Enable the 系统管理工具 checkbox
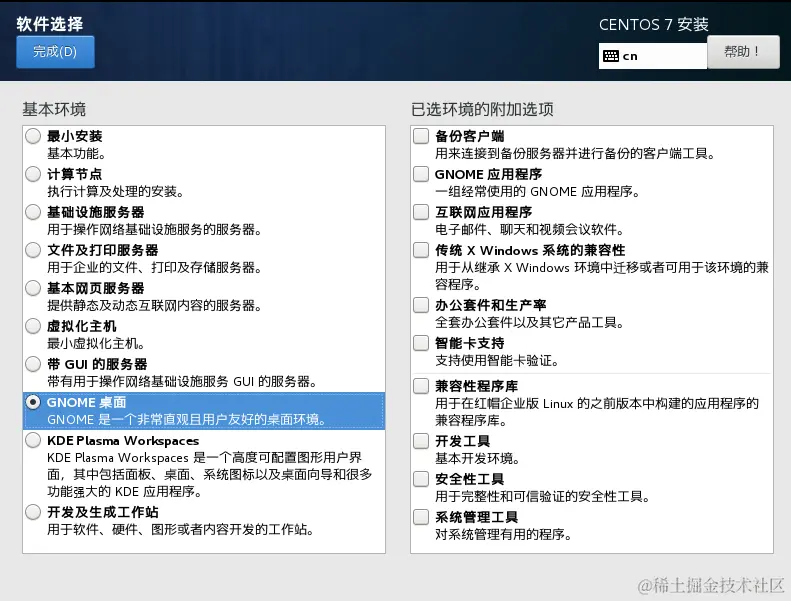Screen dimensions: 791x601 pyautogui.click(x=421, y=517)
